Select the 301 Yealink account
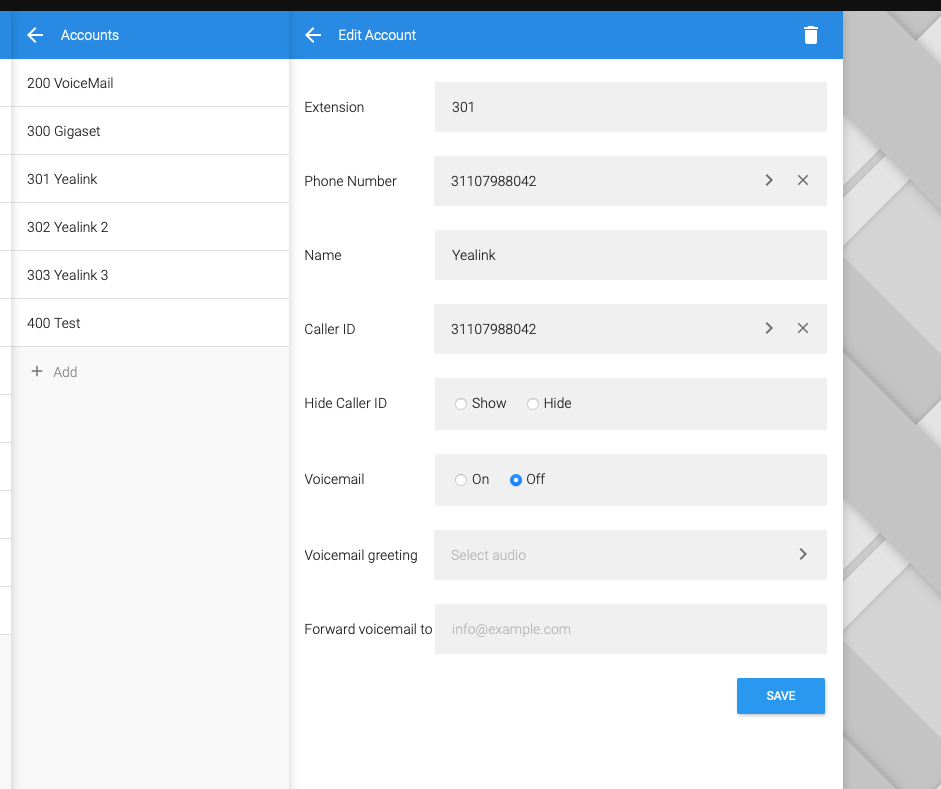 pyautogui.click(x=150, y=179)
